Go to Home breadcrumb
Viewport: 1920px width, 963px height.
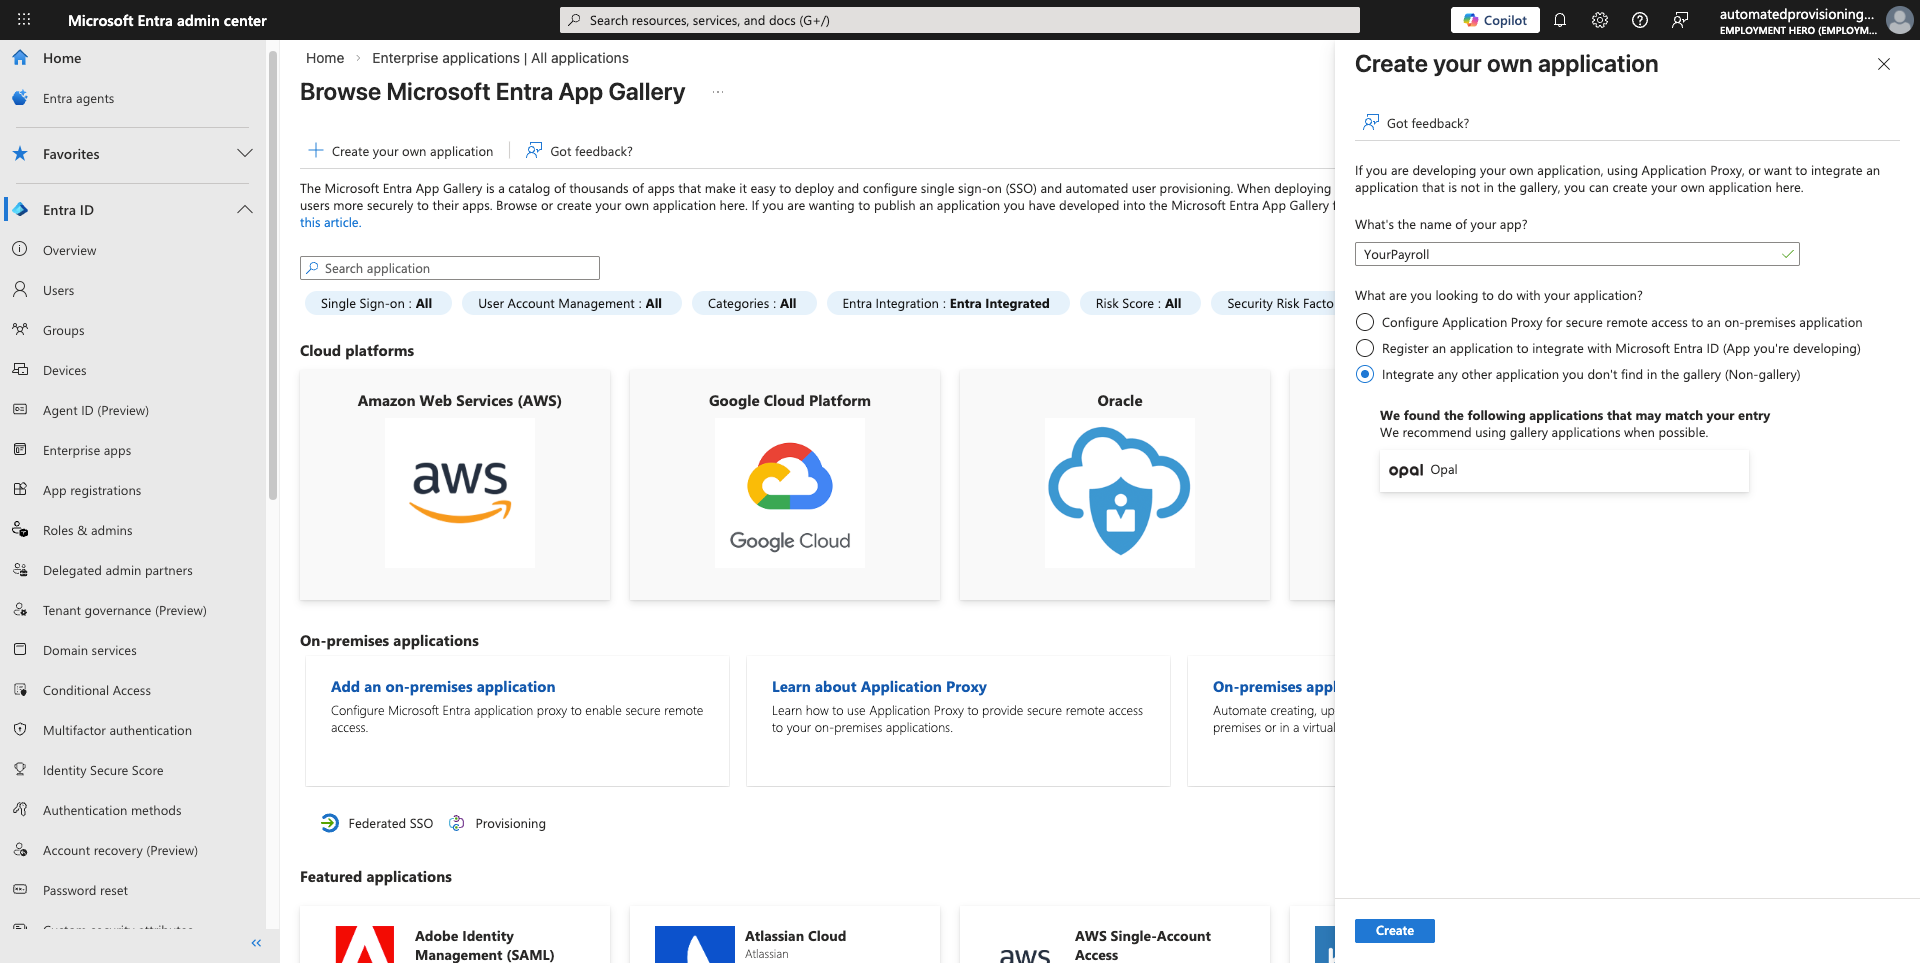[x=325, y=58]
